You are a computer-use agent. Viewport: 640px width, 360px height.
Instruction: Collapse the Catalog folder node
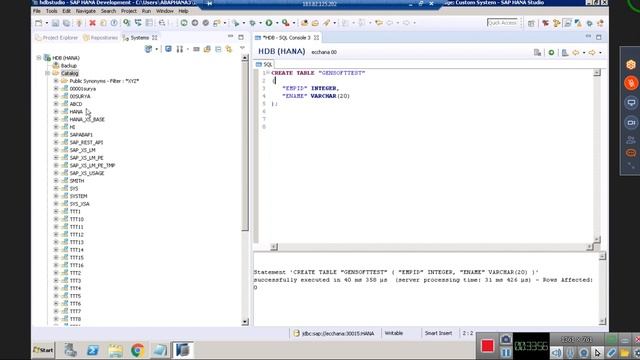click(48, 73)
